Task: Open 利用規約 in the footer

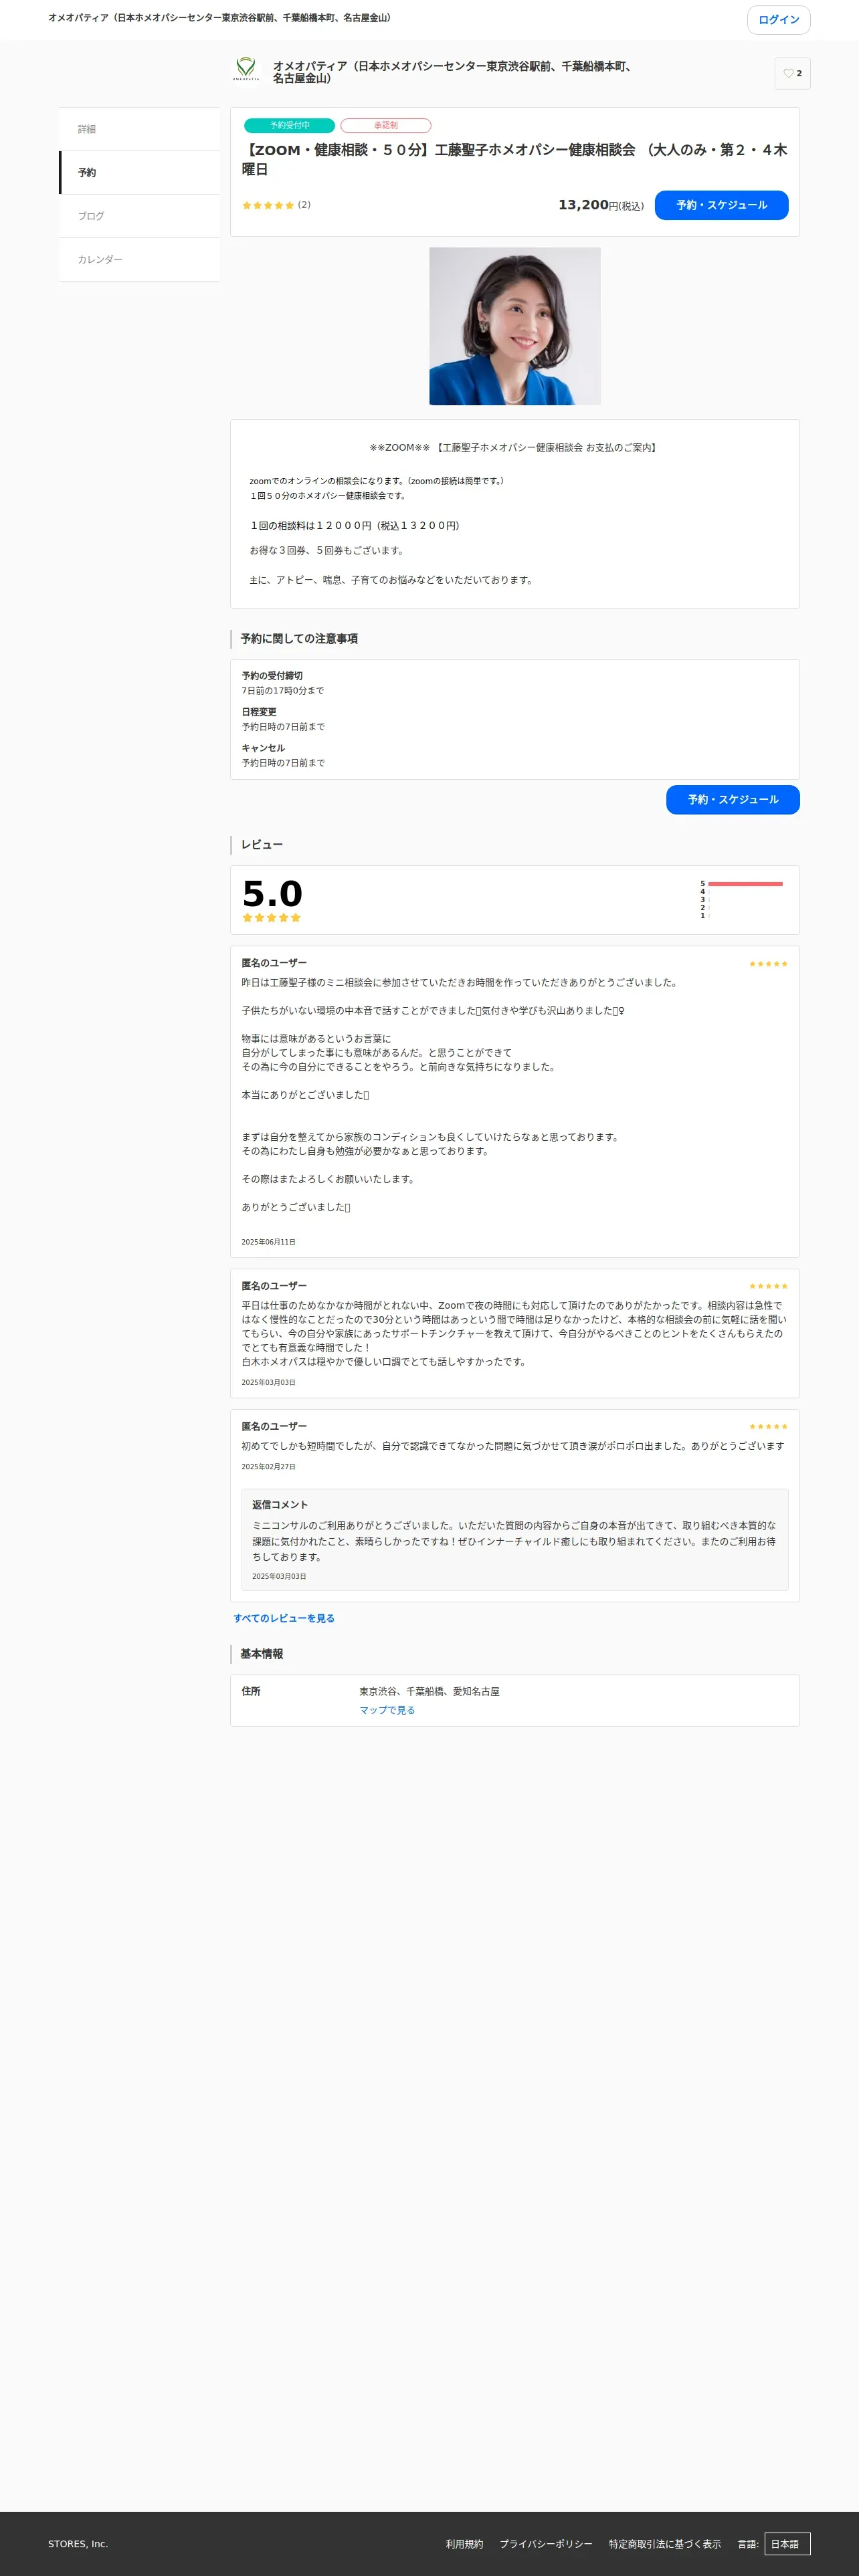Action: (x=464, y=2544)
